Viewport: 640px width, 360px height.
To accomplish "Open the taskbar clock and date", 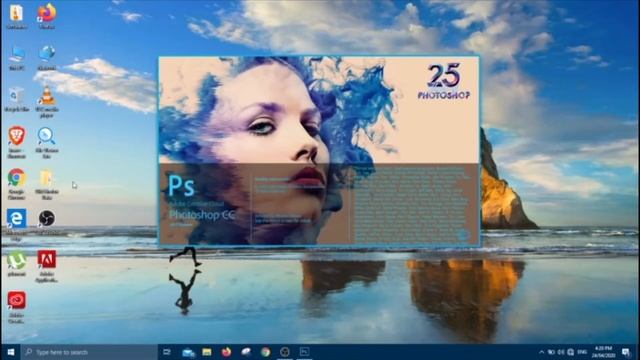I will 603,352.
